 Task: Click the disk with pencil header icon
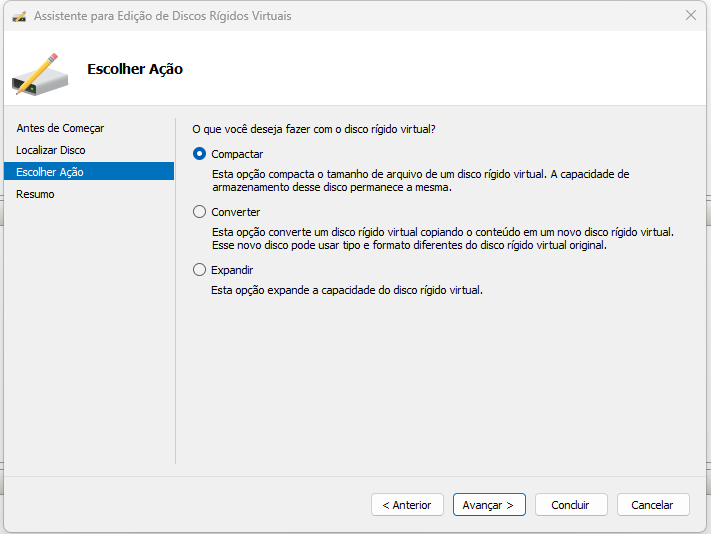click(41, 72)
